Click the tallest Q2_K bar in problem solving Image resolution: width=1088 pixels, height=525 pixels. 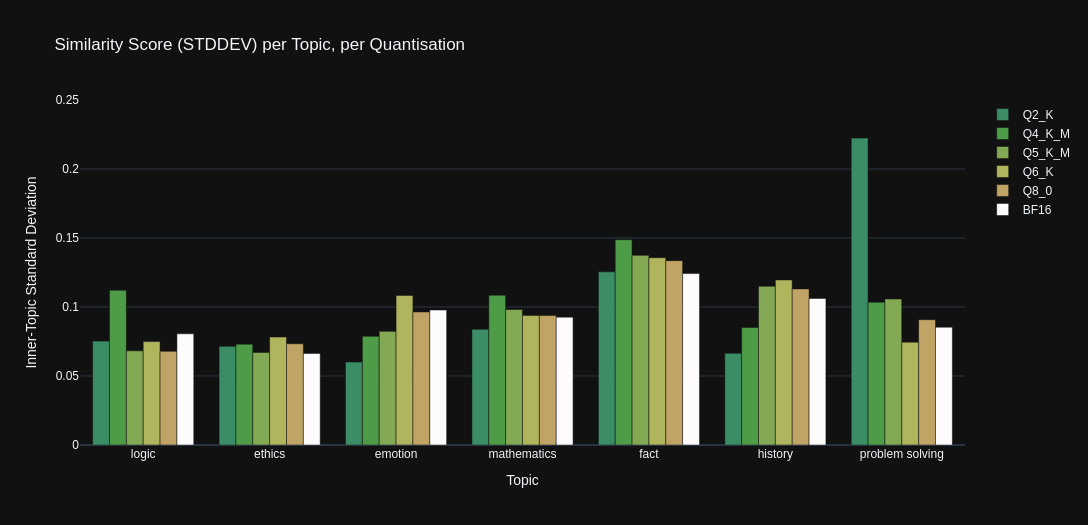pos(860,291)
